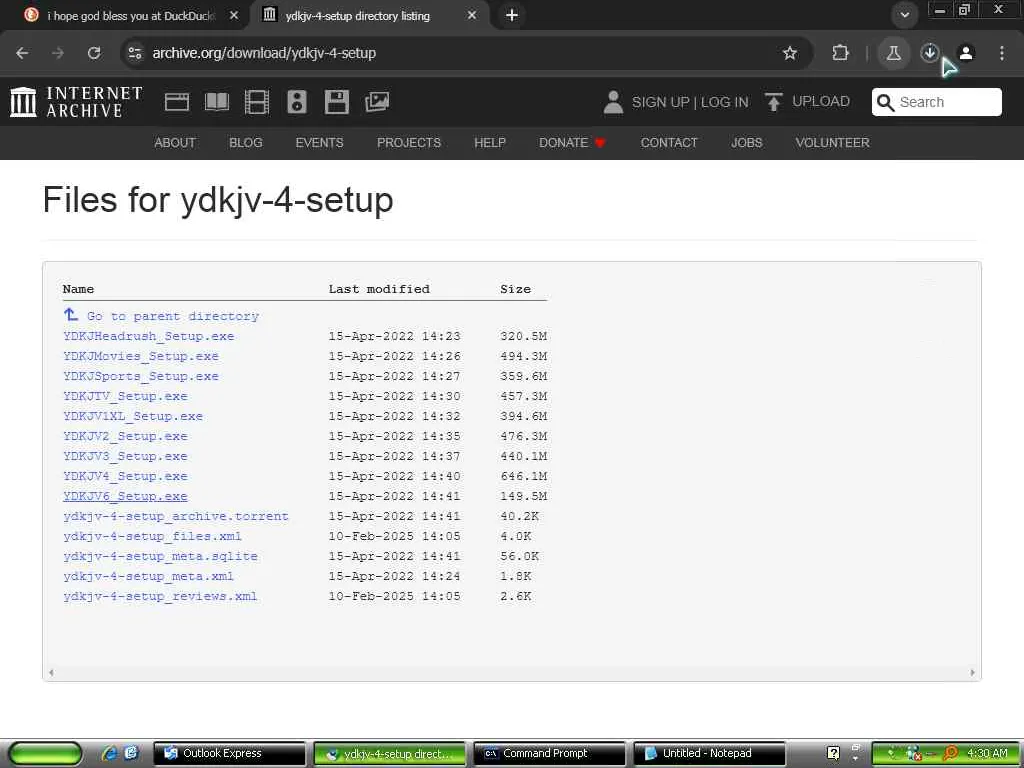This screenshot has width=1024, height=768.
Task: Open the Chrome profile avatar icon
Action: click(966, 53)
